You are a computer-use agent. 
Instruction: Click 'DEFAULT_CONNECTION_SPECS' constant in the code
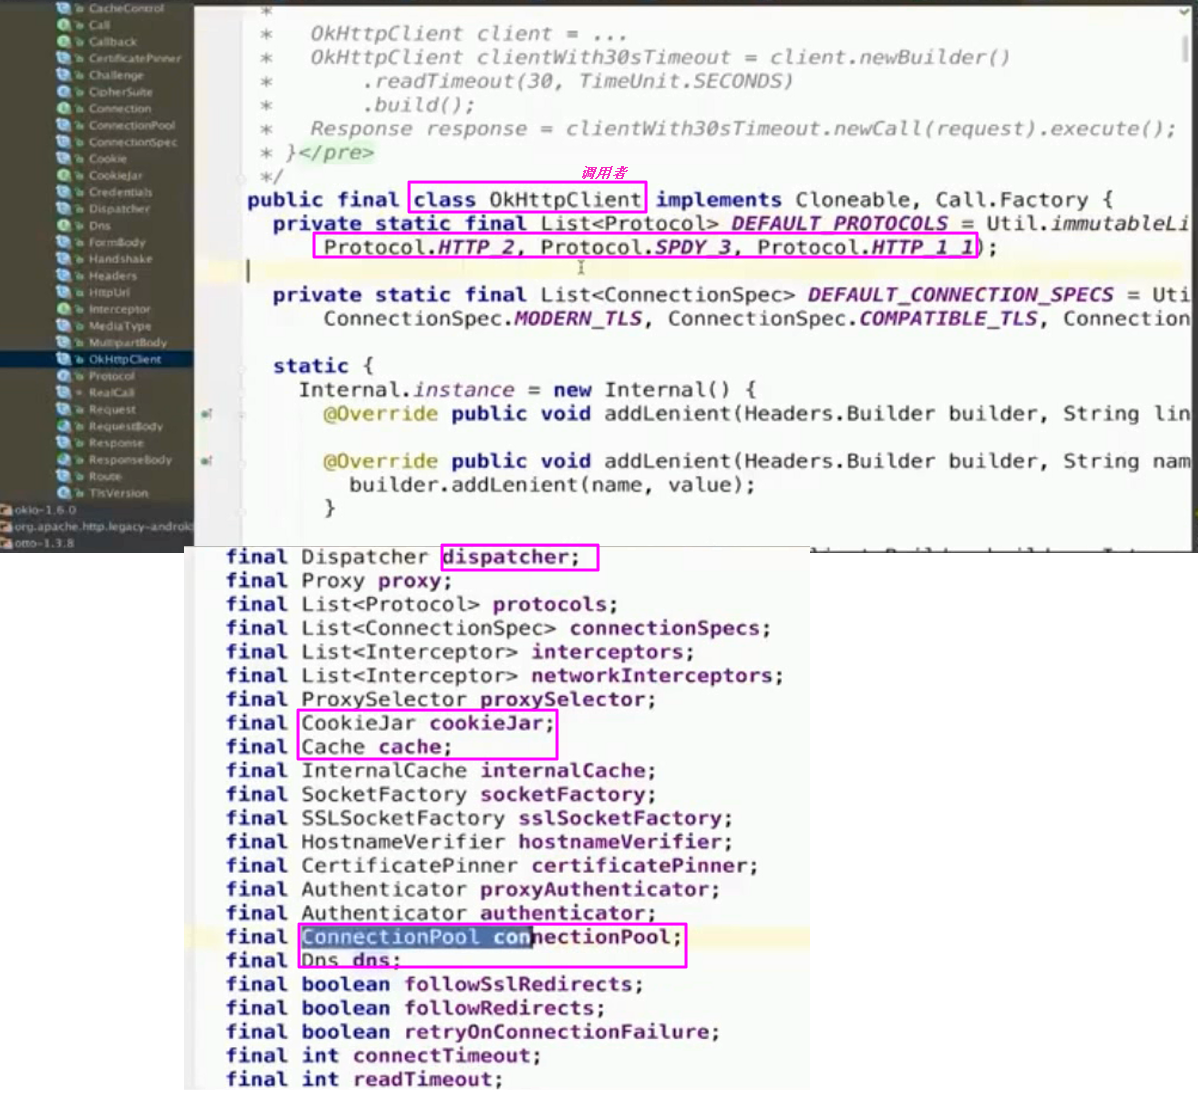coord(960,295)
